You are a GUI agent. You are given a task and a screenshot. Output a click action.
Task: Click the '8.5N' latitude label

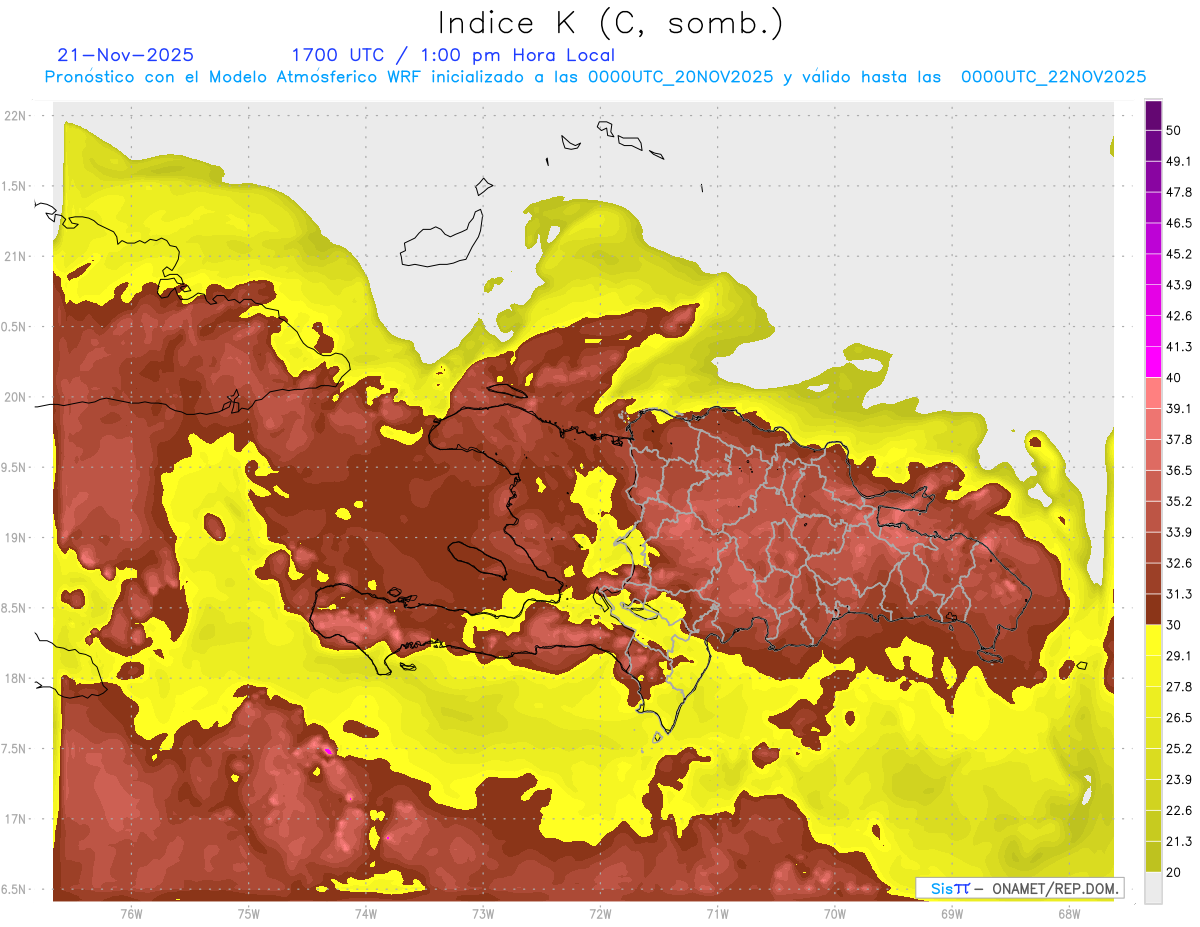15,608
